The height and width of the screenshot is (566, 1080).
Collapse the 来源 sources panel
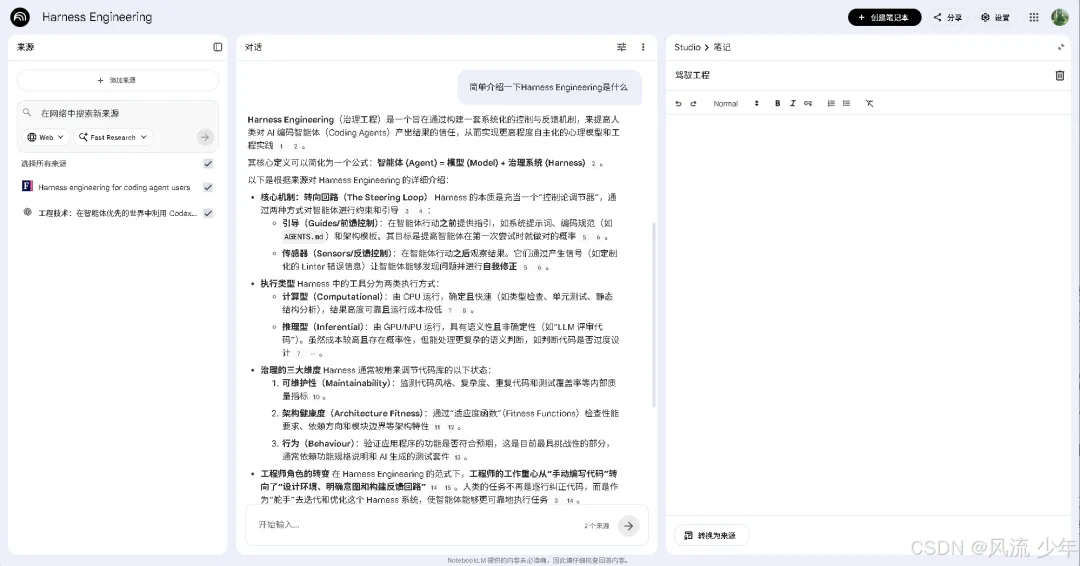point(218,47)
